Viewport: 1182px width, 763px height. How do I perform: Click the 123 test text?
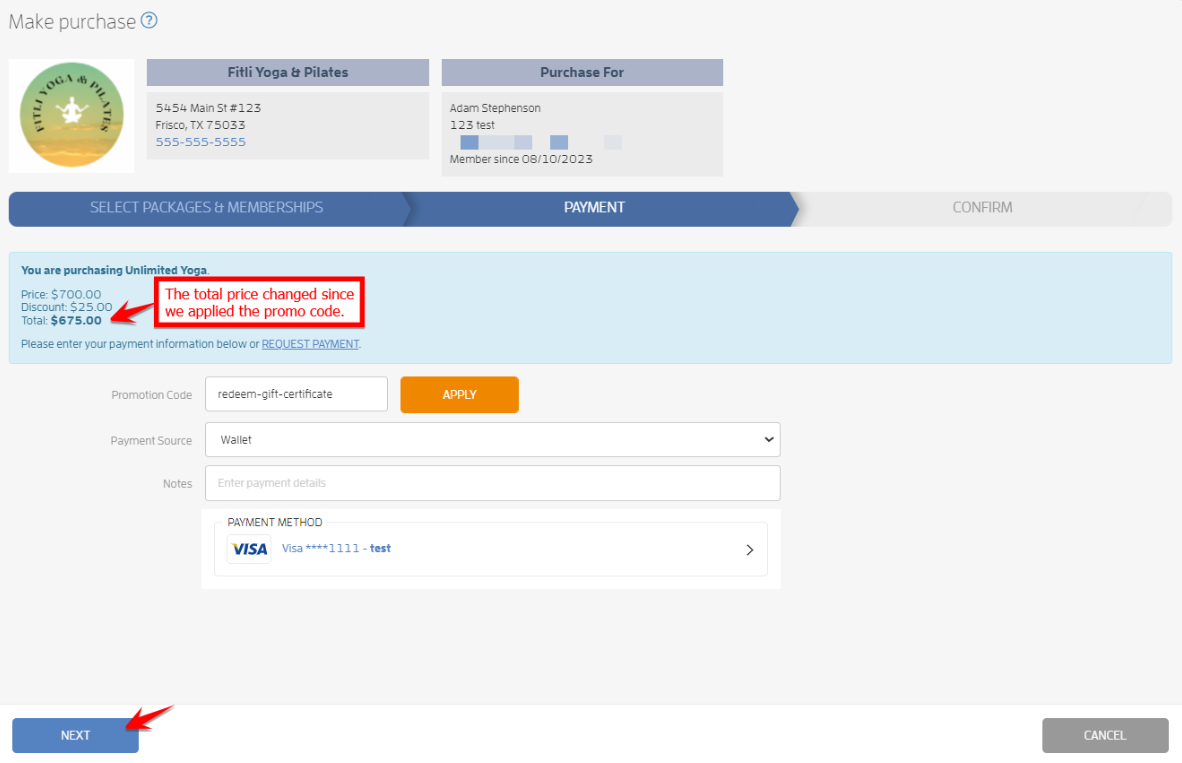[x=472, y=125]
